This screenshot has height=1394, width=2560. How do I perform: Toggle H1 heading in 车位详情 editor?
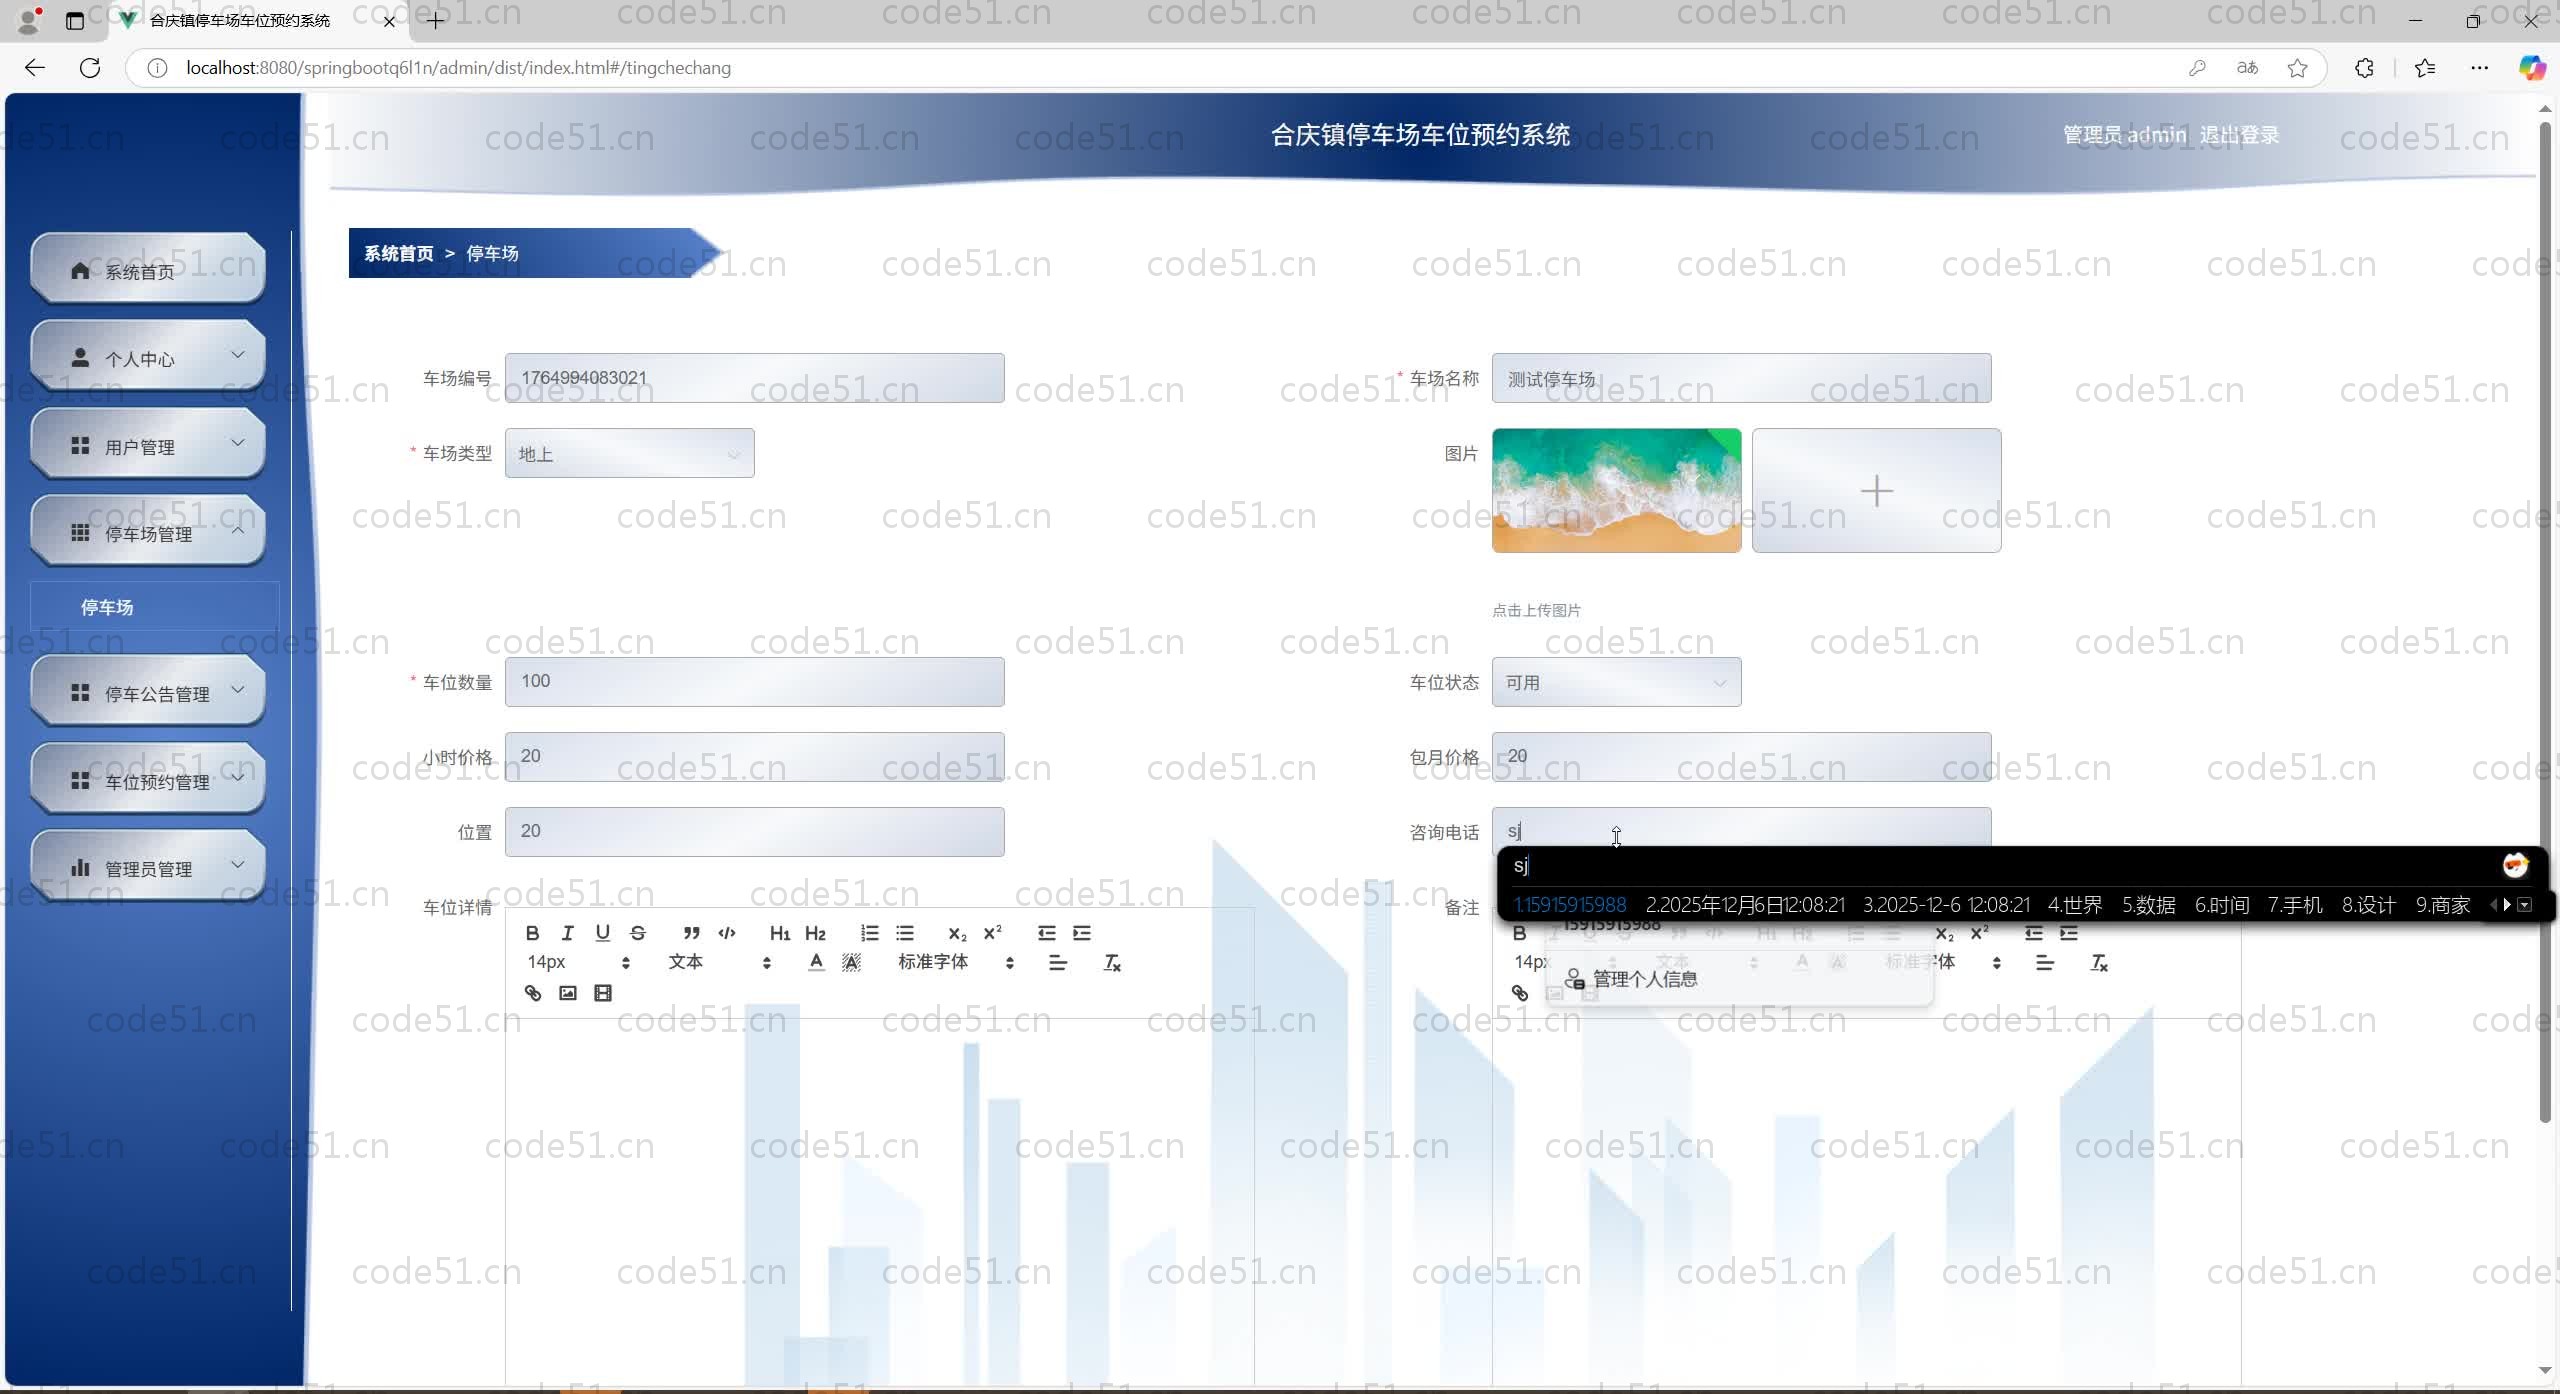click(780, 933)
